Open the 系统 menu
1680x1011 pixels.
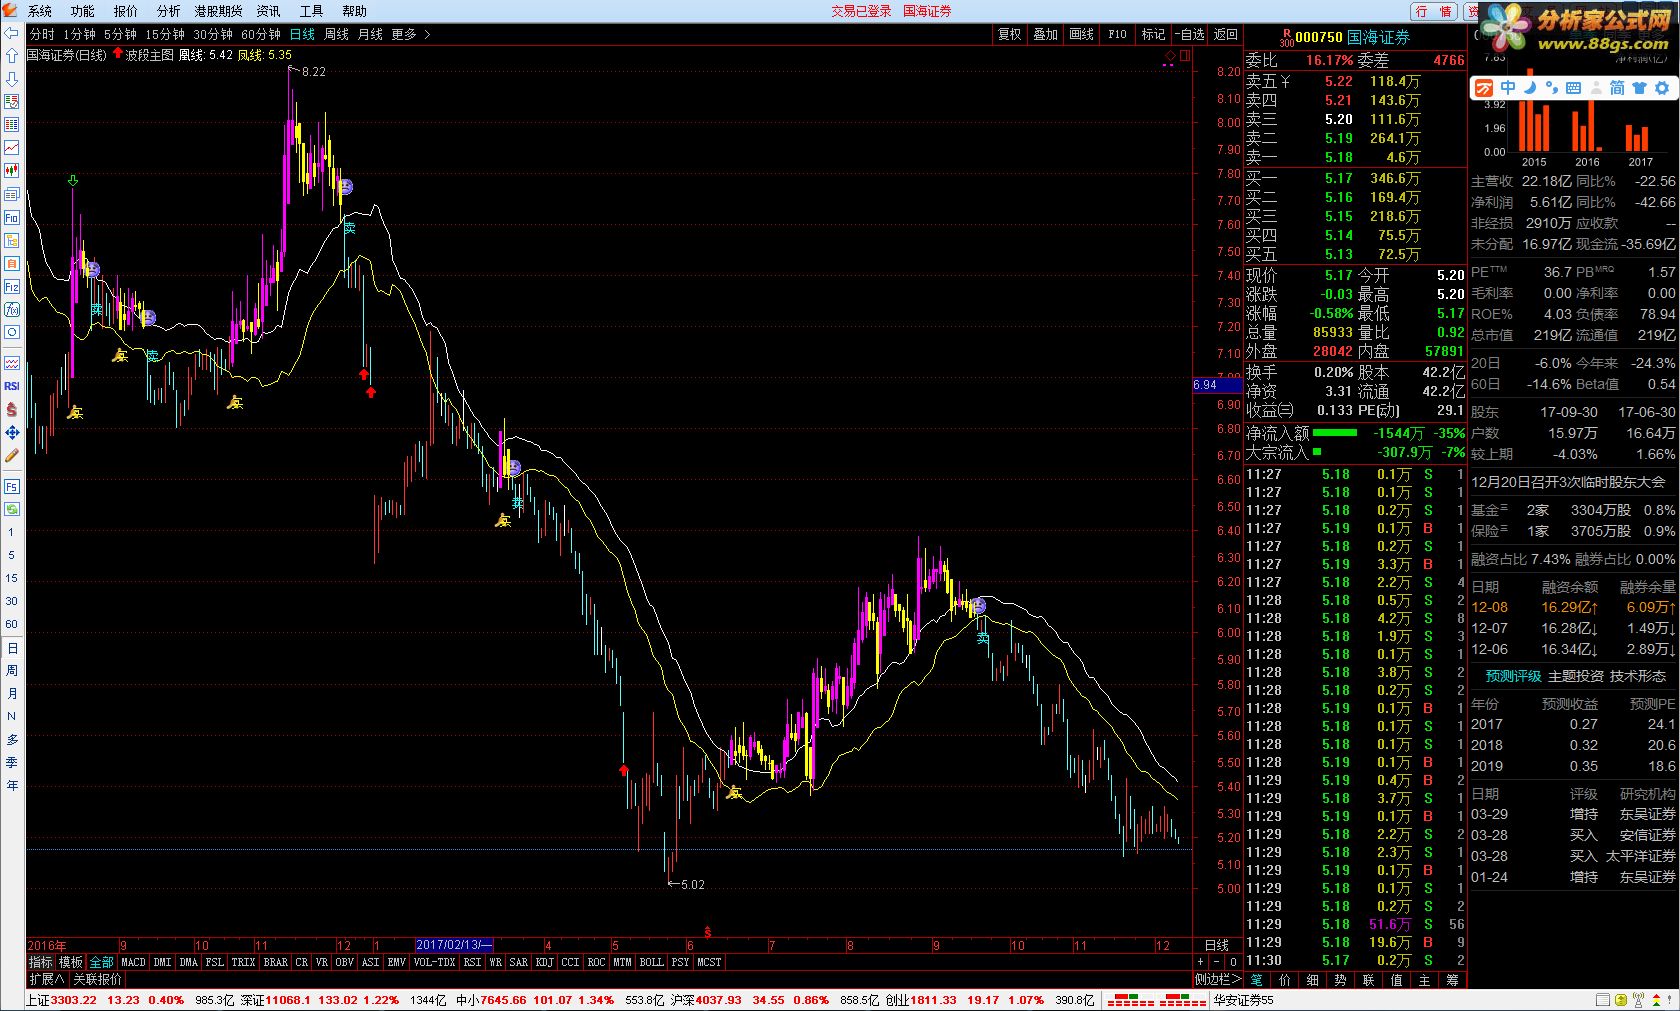click(x=40, y=11)
